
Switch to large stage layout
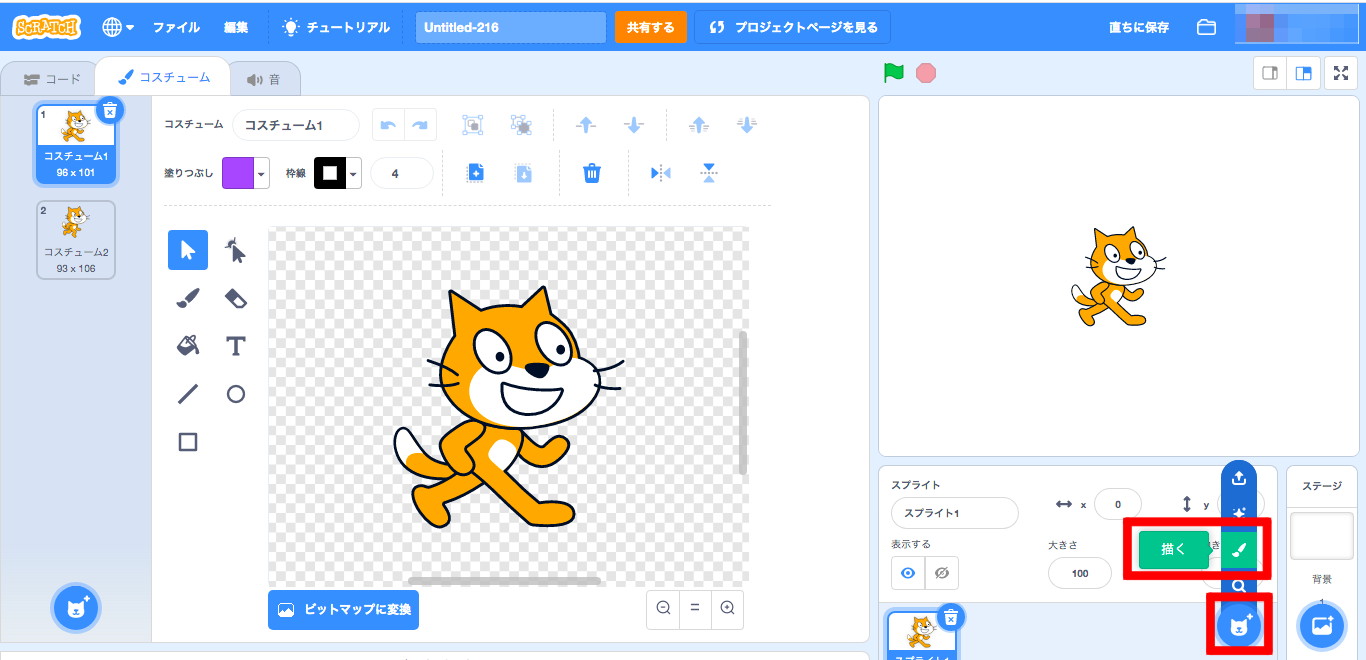(x=1302, y=73)
